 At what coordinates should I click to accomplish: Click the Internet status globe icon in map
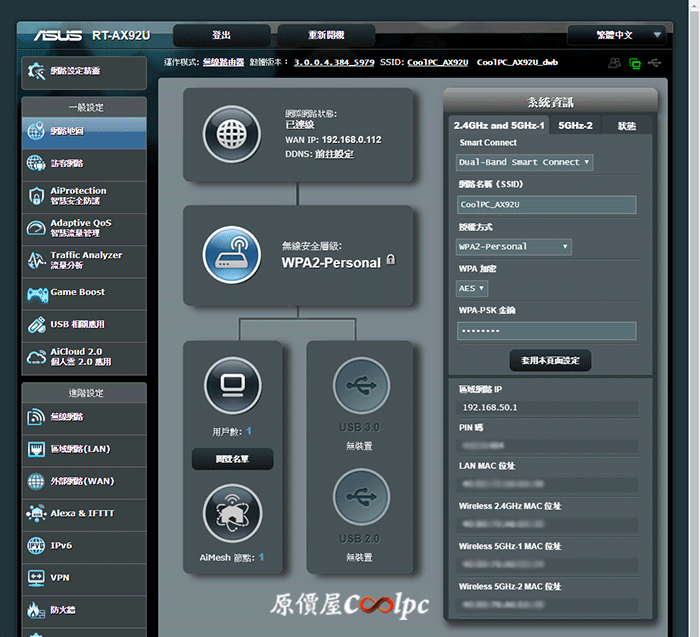click(232, 134)
